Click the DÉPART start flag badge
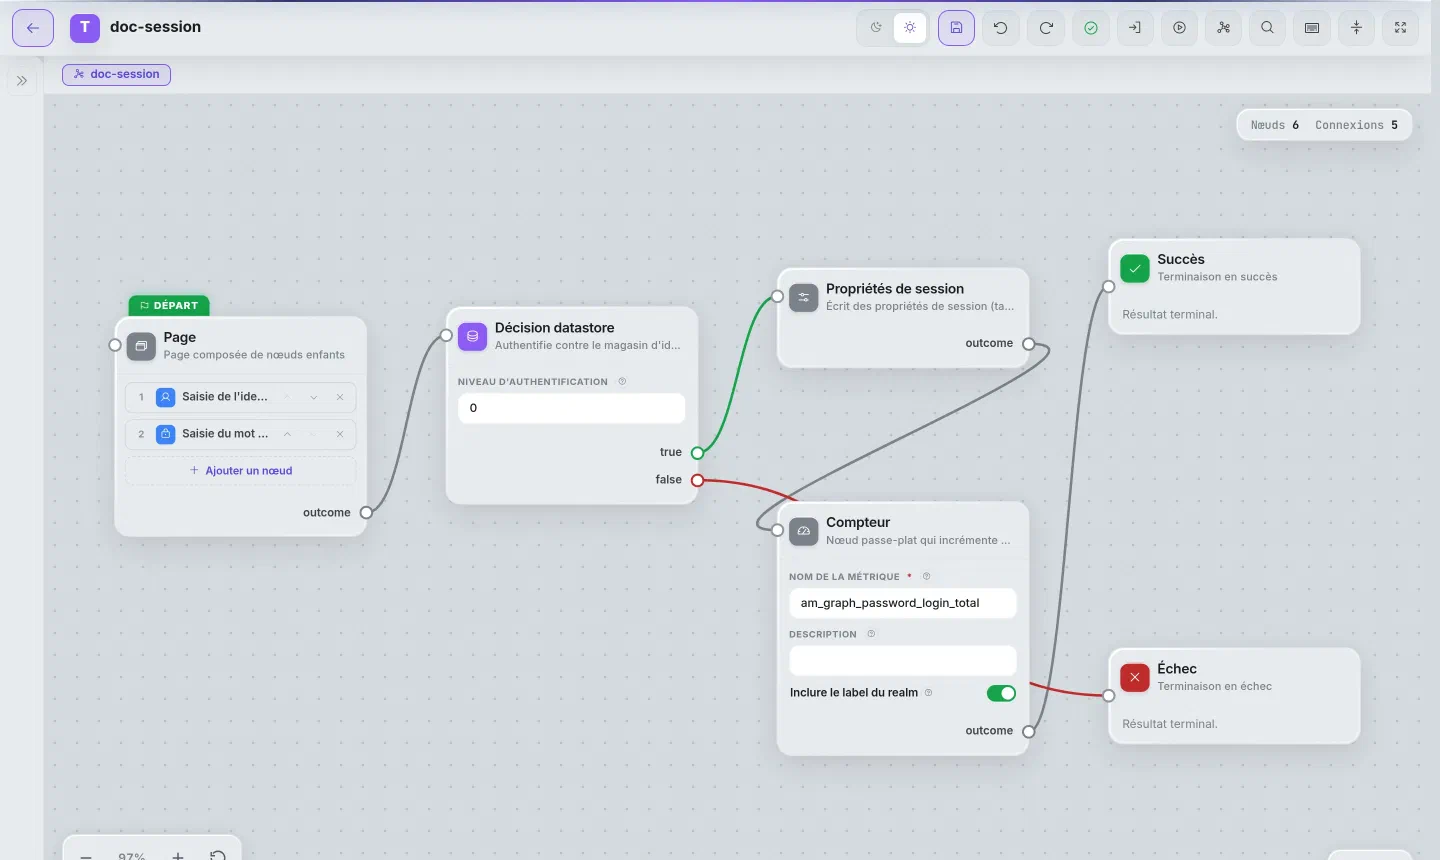1440x860 pixels. pos(169,306)
